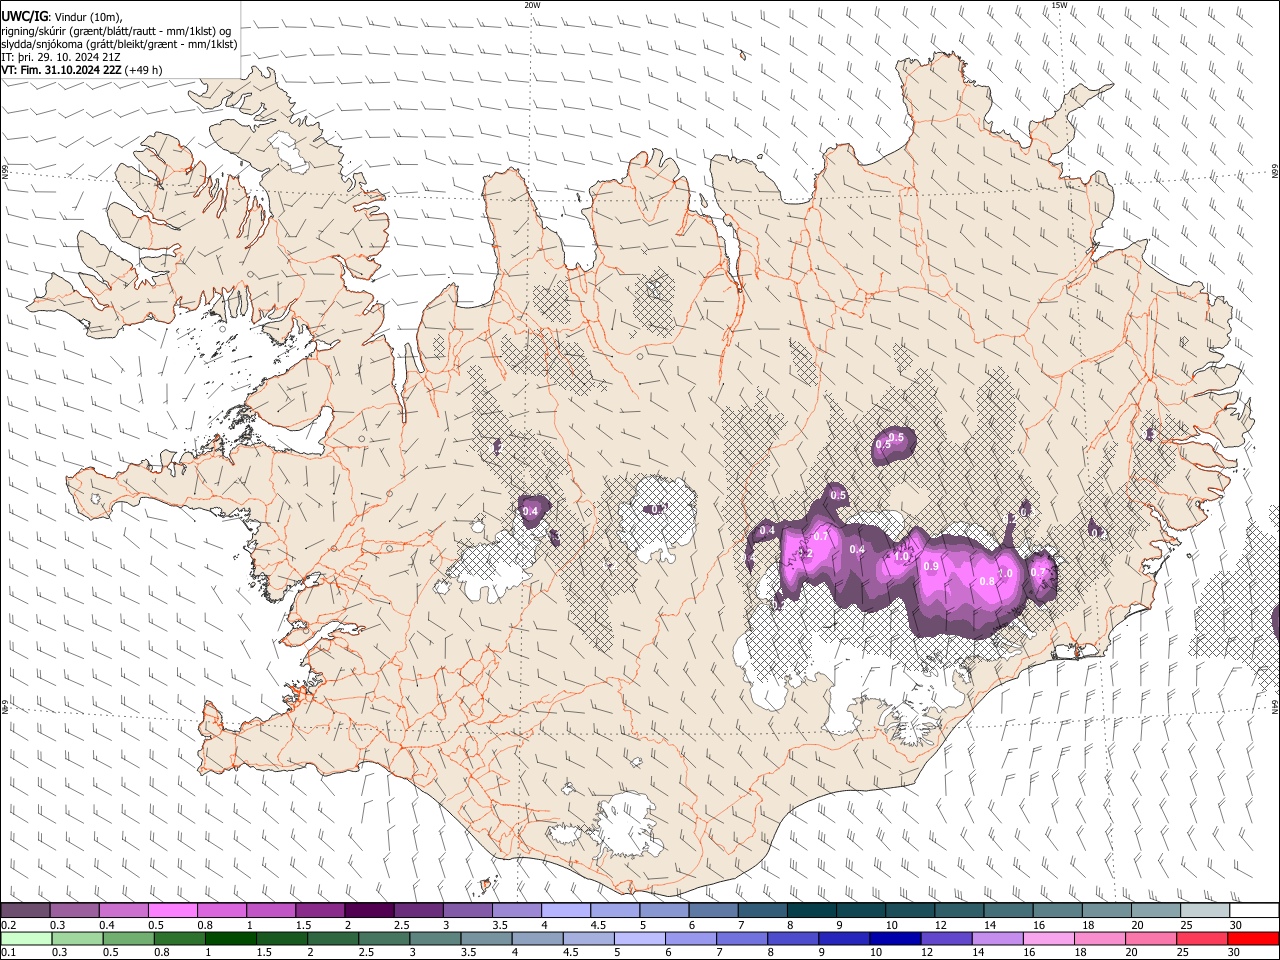Pick the darkest purple top-row swatch between 2 and 2.5
1280x960 pixels.
(x=369, y=911)
